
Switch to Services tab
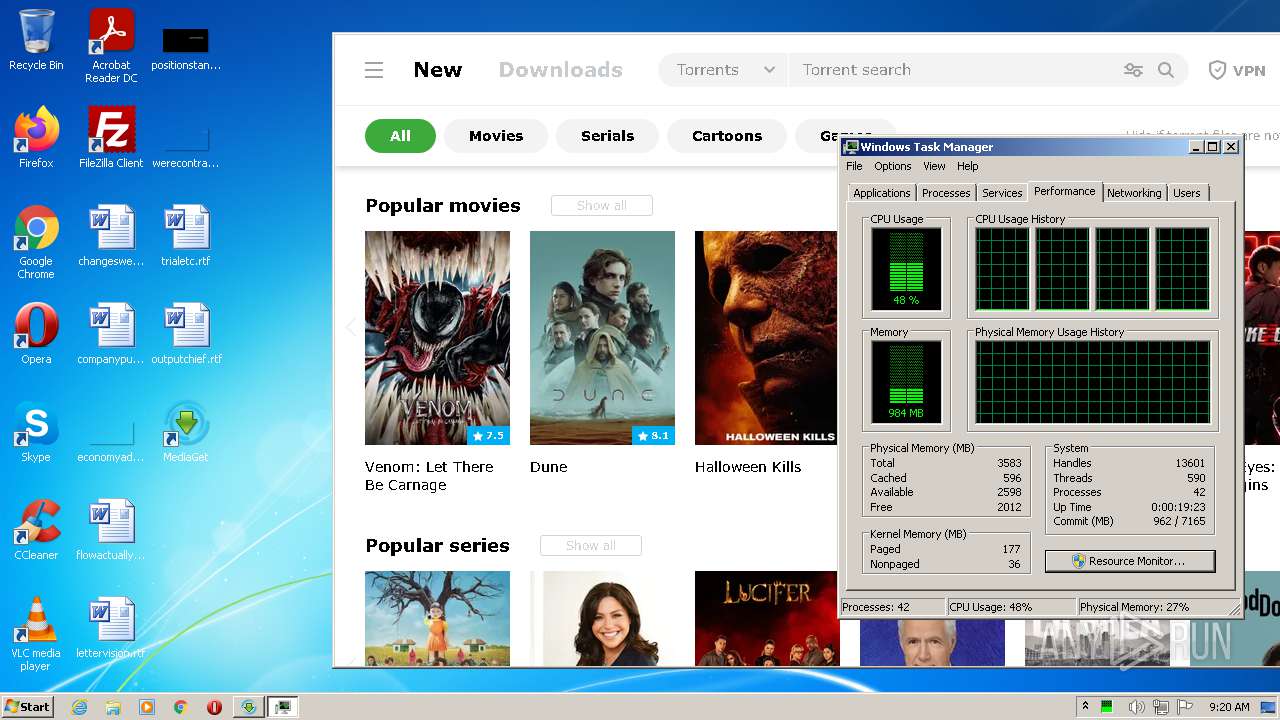[x=1002, y=193]
